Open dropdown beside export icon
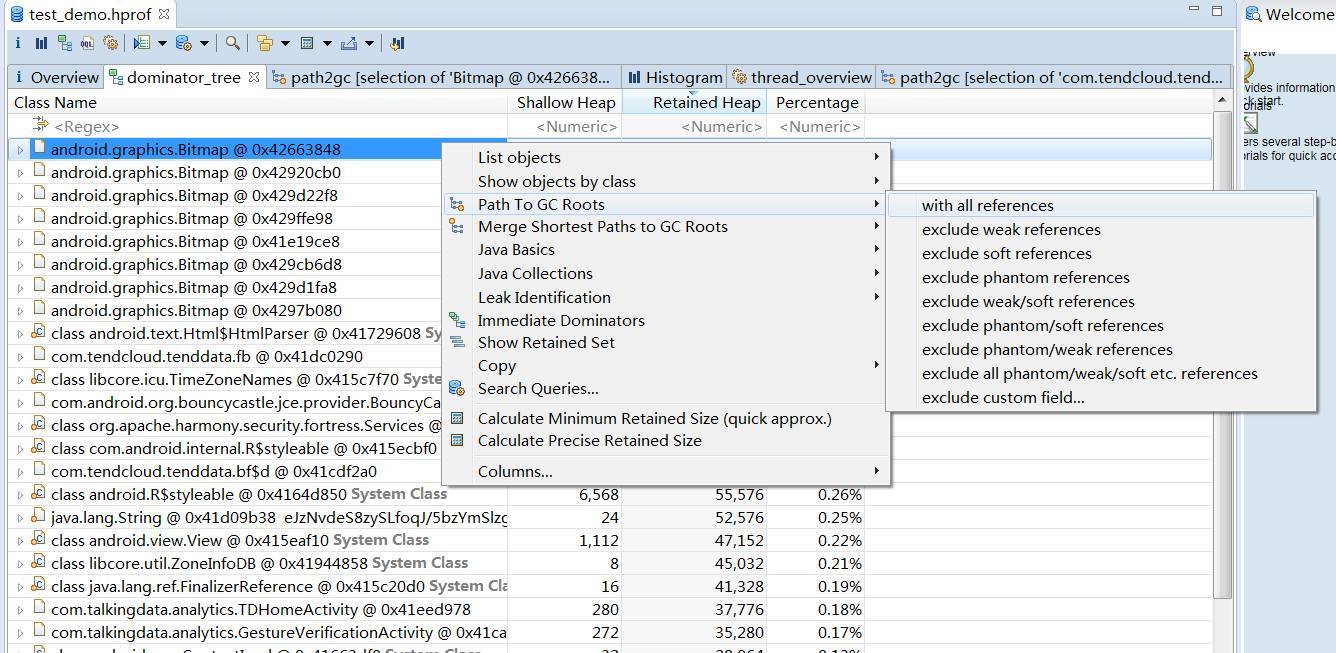1336x653 pixels. (x=369, y=43)
